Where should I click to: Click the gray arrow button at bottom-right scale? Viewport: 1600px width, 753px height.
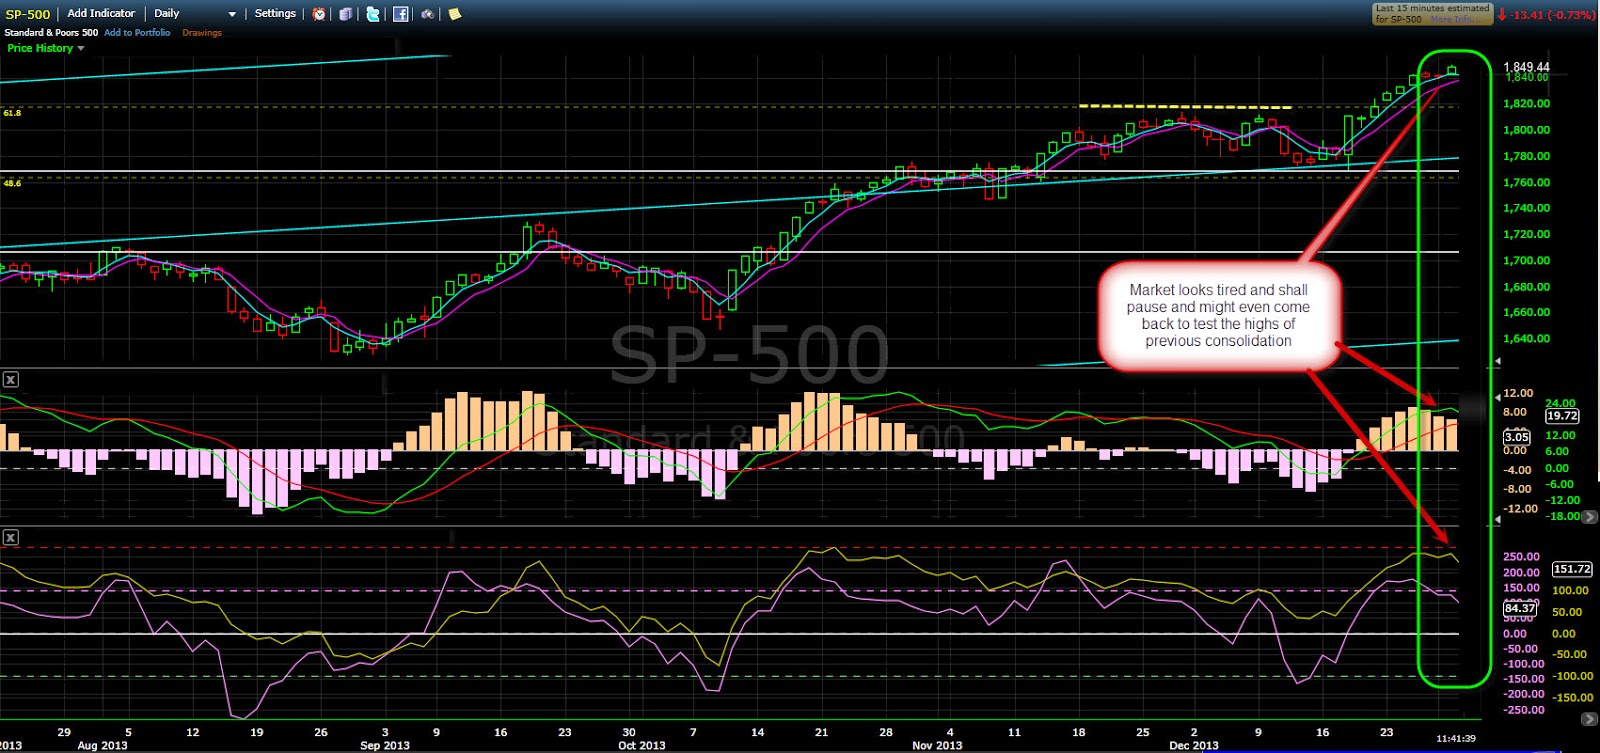pyautogui.click(x=1589, y=719)
